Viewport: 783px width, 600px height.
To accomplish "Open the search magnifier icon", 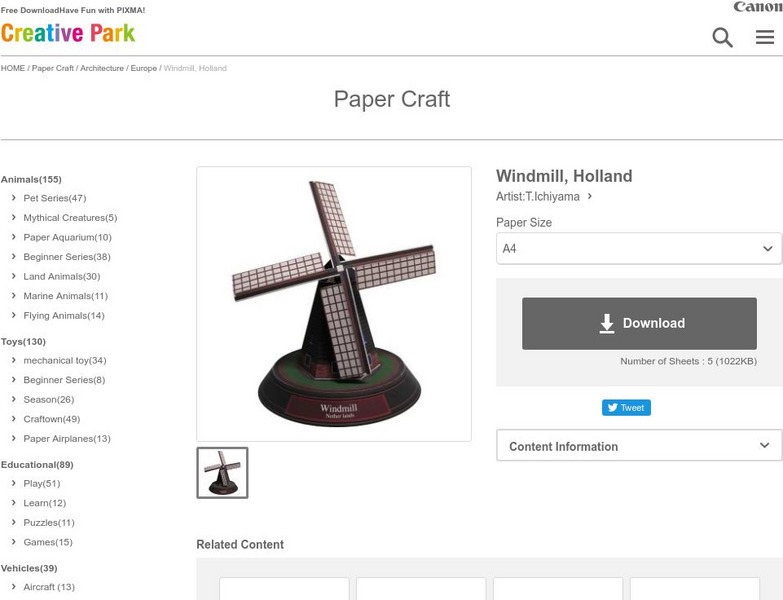I will pos(722,37).
